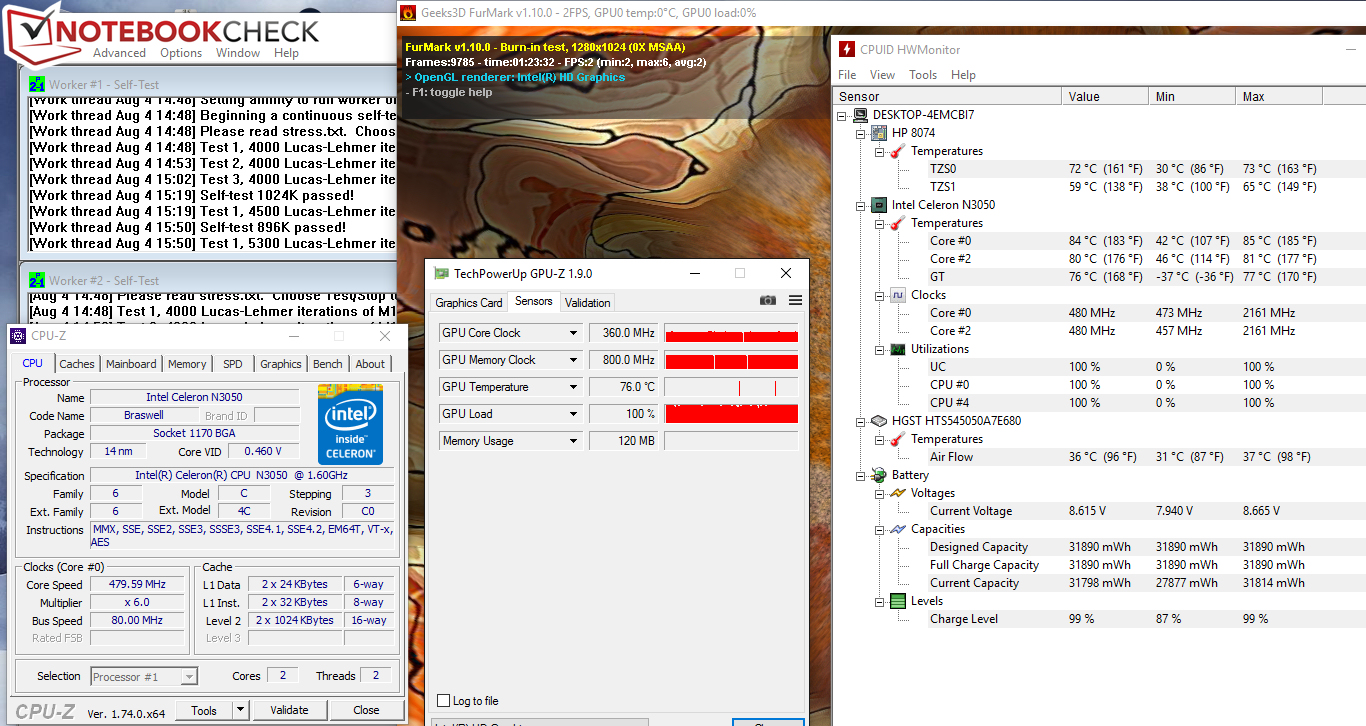Click the Close button in CPU-Z

[366, 710]
